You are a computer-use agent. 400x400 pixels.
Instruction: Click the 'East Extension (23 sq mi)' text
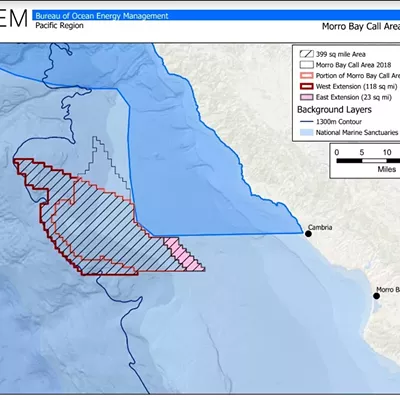pyautogui.click(x=354, y=97)
